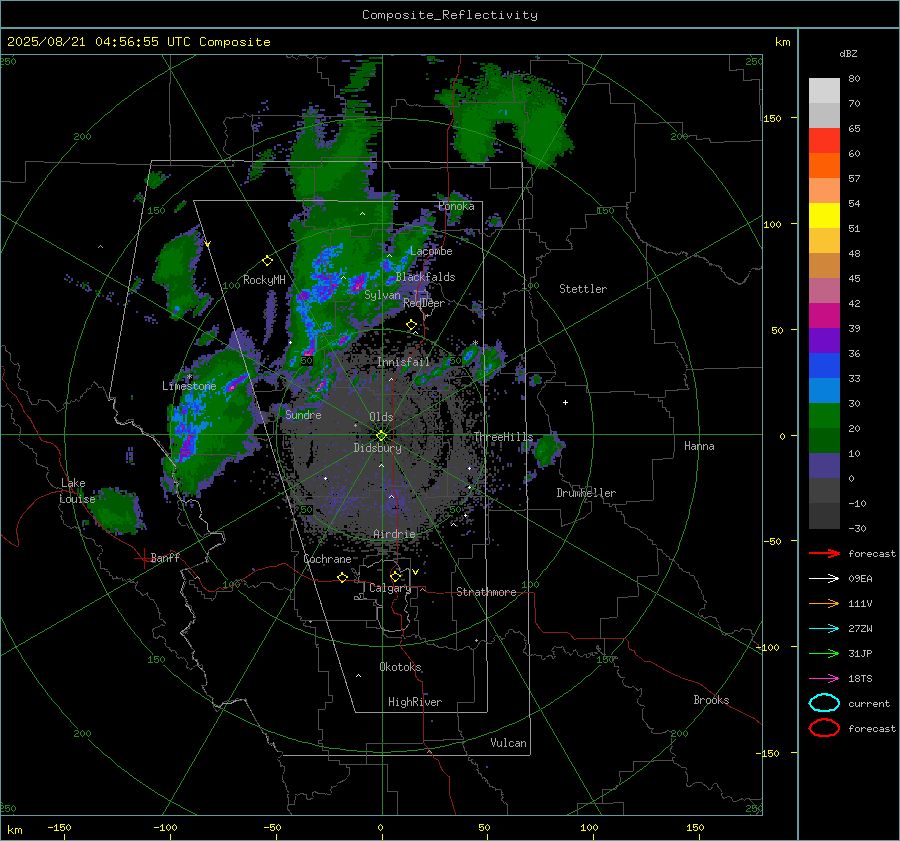
Task: Pick the pink 45 dBZ legend swatch
Action: tap(824, 290)
